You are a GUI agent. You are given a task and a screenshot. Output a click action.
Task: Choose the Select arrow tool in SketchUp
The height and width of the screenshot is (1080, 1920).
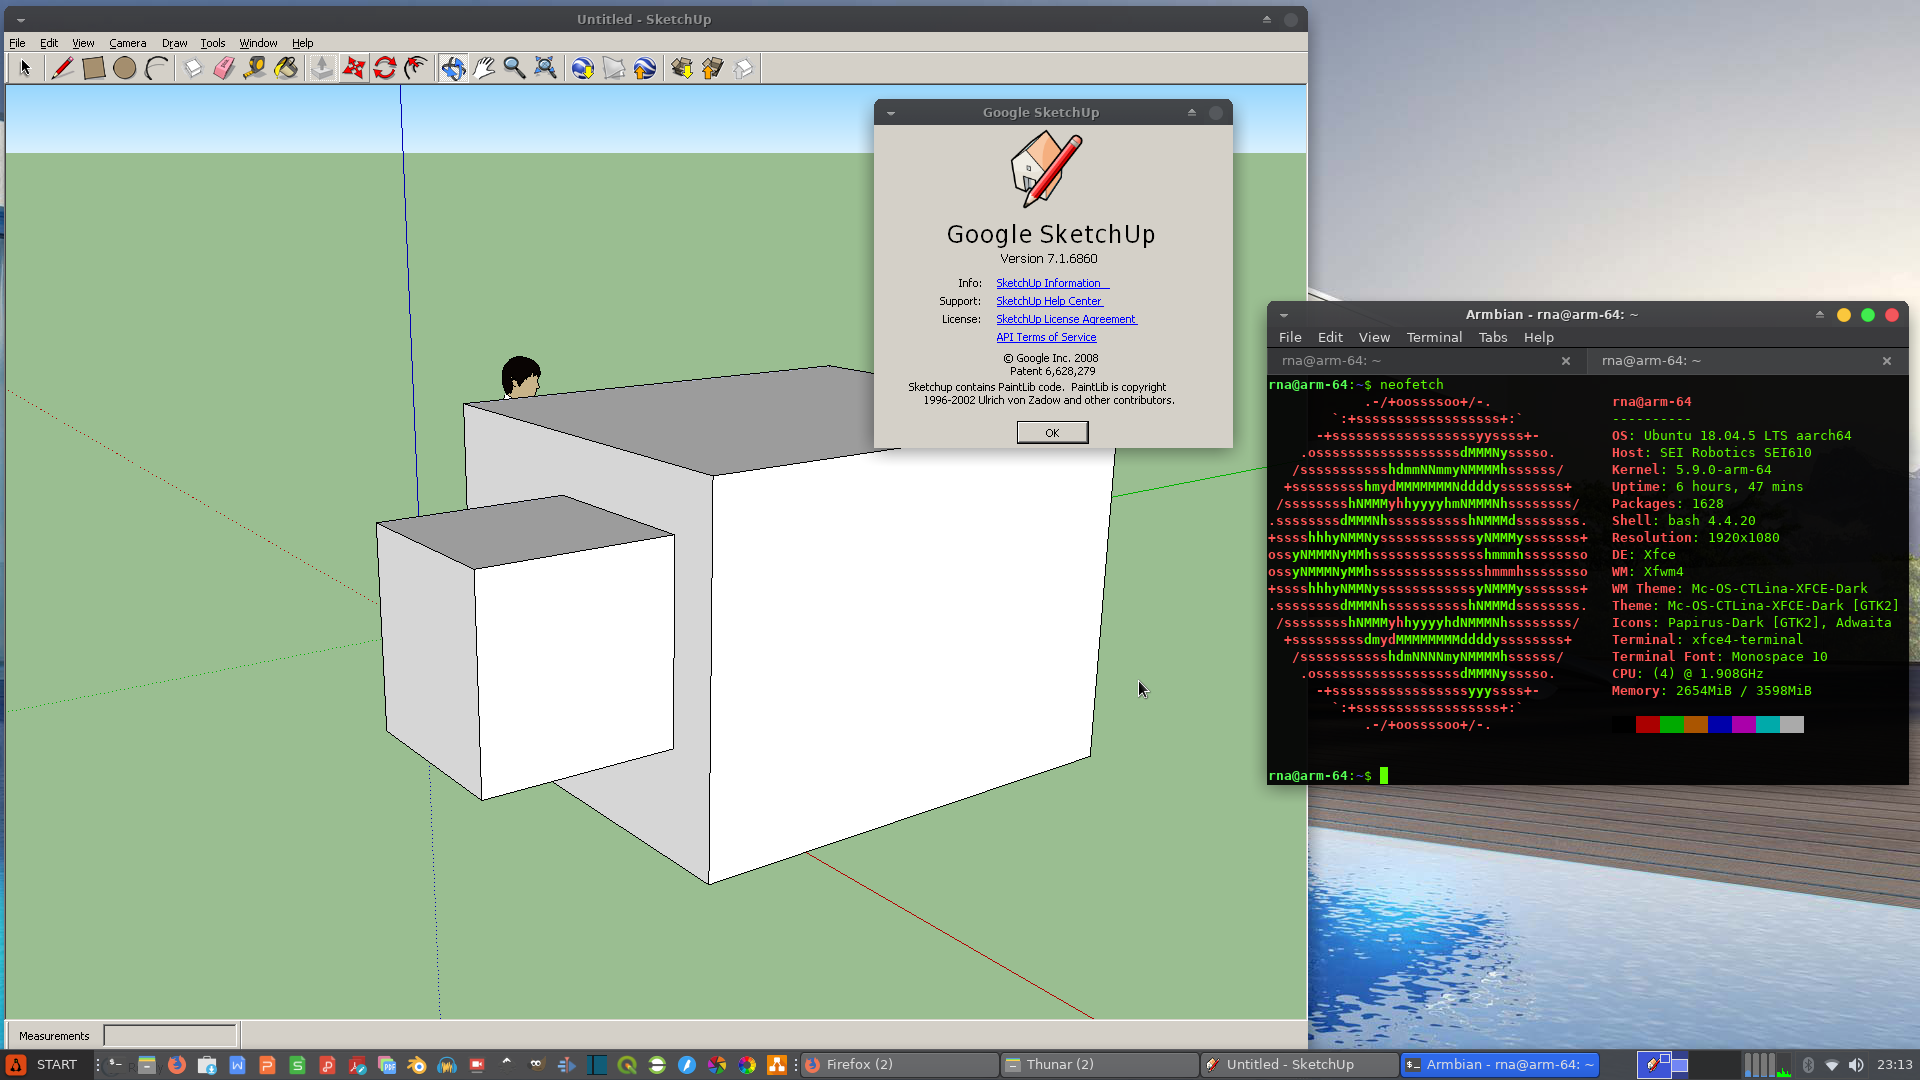point(25,68)
